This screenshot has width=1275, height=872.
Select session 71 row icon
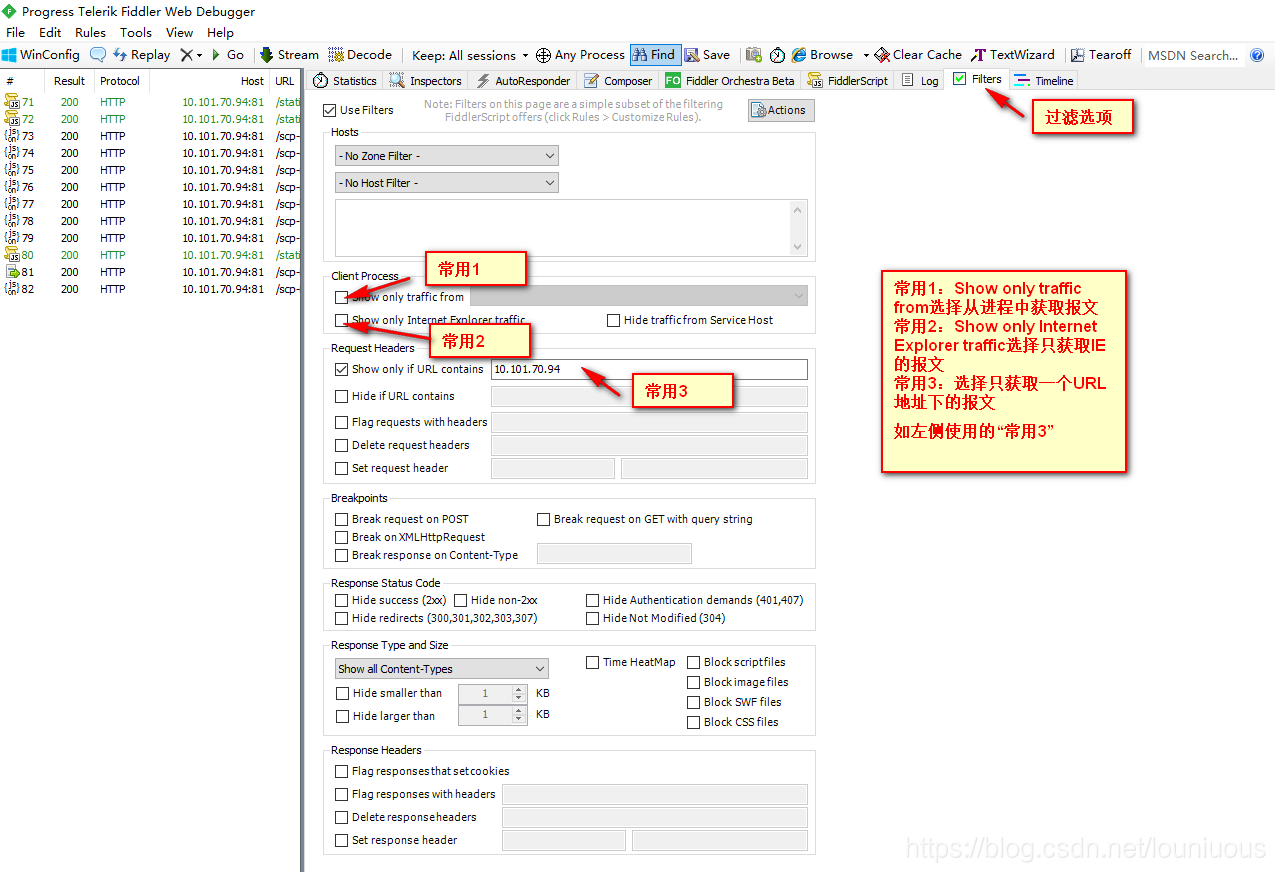click(12, 102)
